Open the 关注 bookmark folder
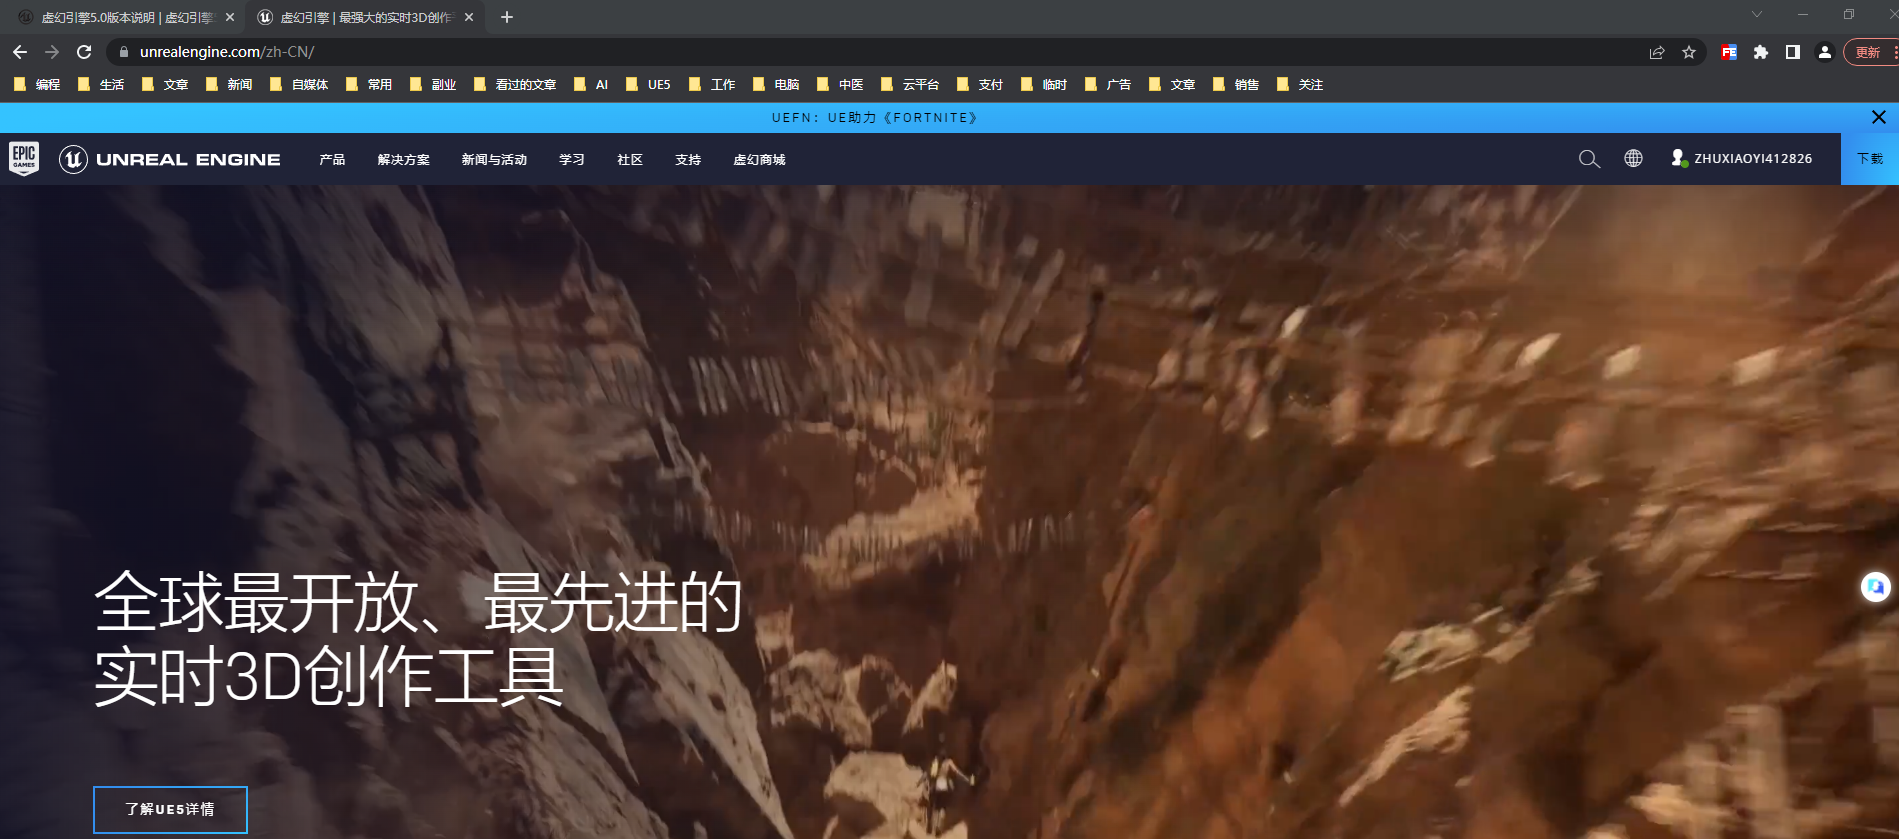The height and width of the screenshot is (839, 1899). coord(1301,84)
